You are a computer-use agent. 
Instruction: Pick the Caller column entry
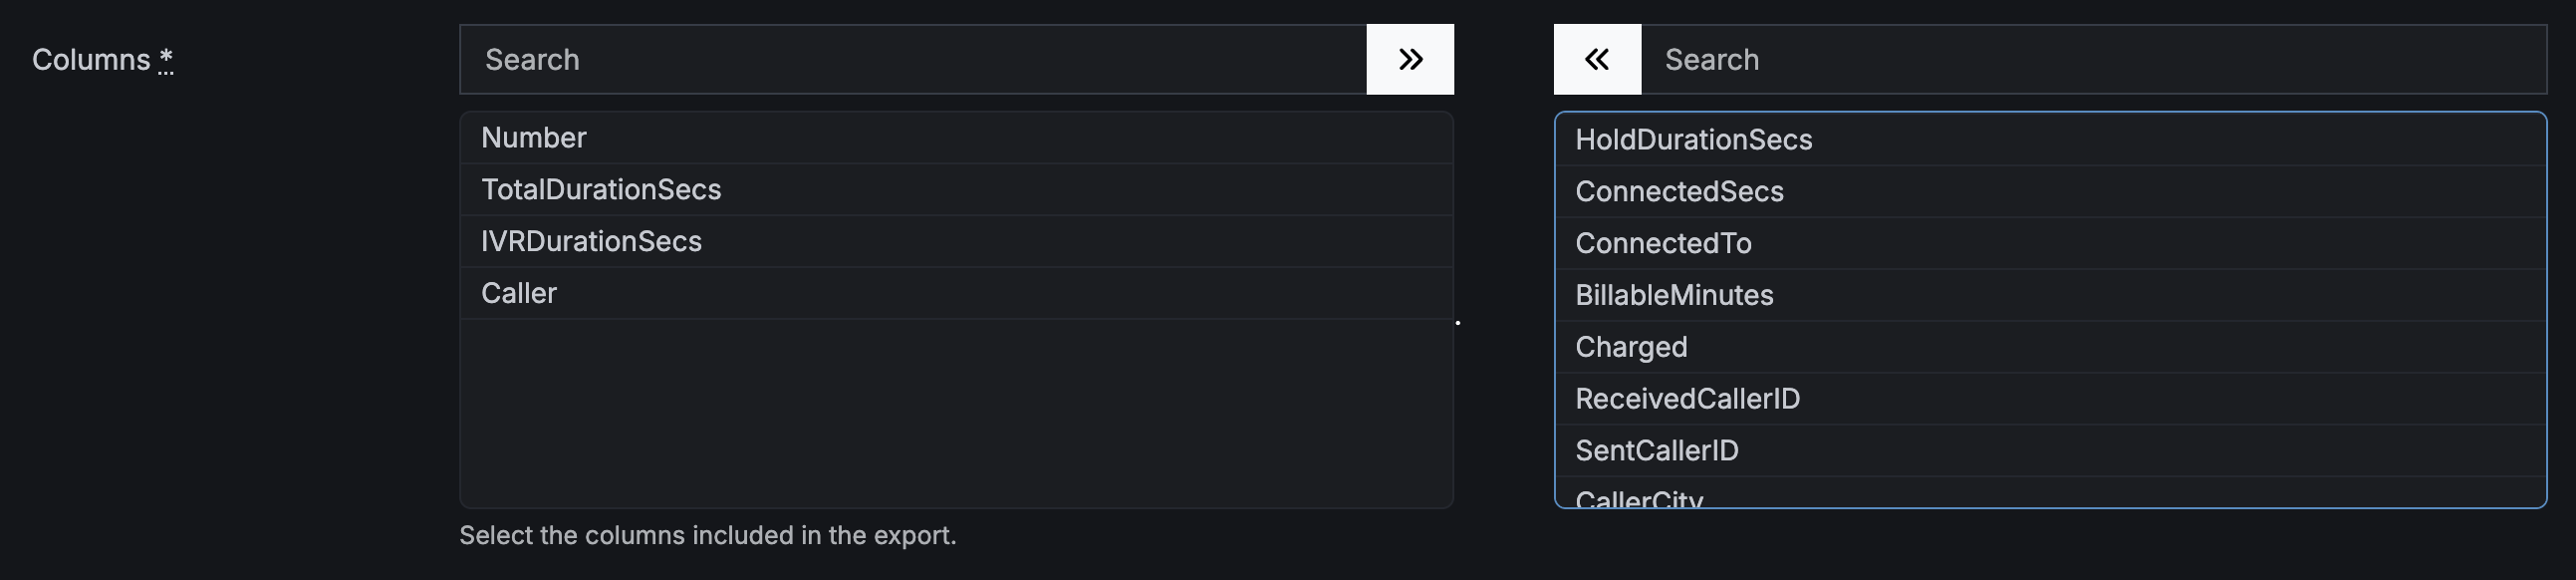pos(956,294)
